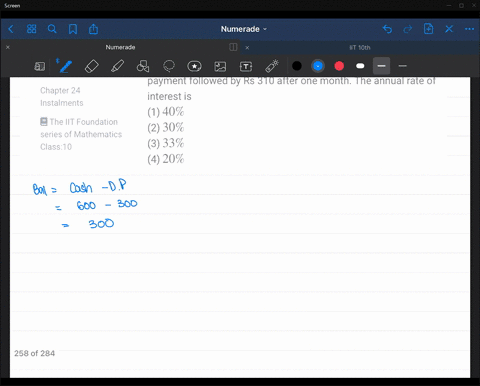480x386 pixels.
Task: Open the more options ellipsis menu
Action: (469, 29)
